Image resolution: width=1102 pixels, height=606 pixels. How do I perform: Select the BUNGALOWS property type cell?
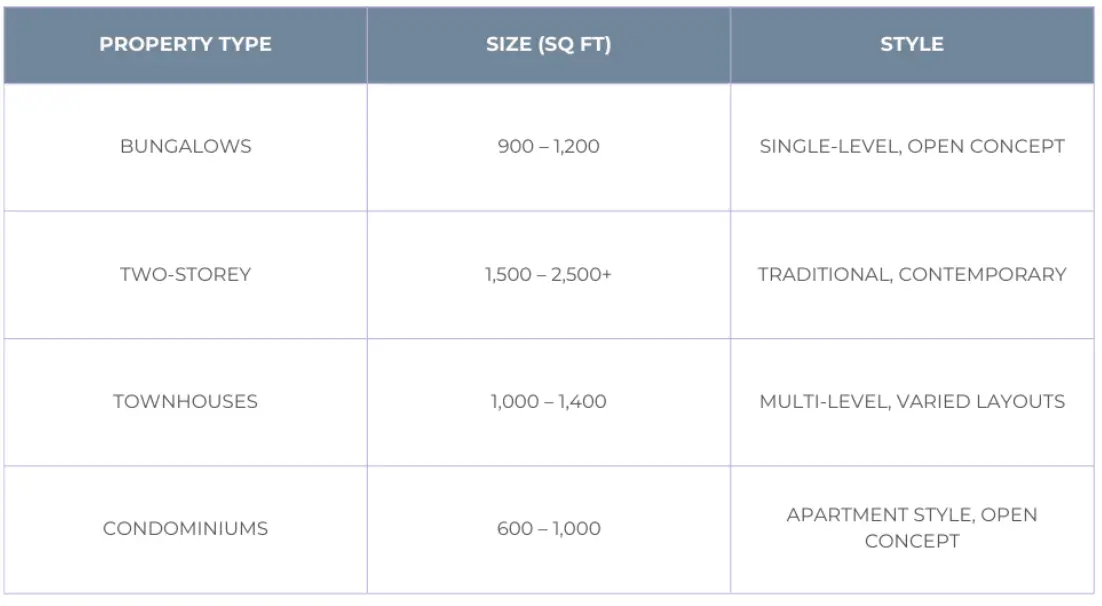185,146
